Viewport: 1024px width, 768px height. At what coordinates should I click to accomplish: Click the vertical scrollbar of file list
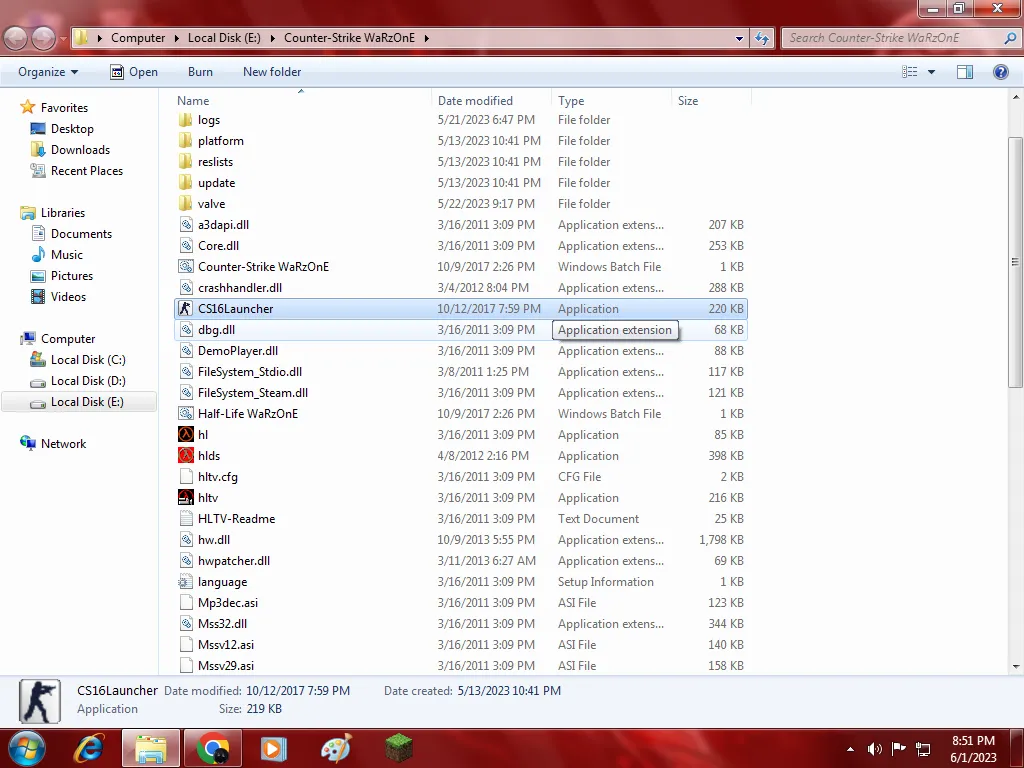(1015, 260)
